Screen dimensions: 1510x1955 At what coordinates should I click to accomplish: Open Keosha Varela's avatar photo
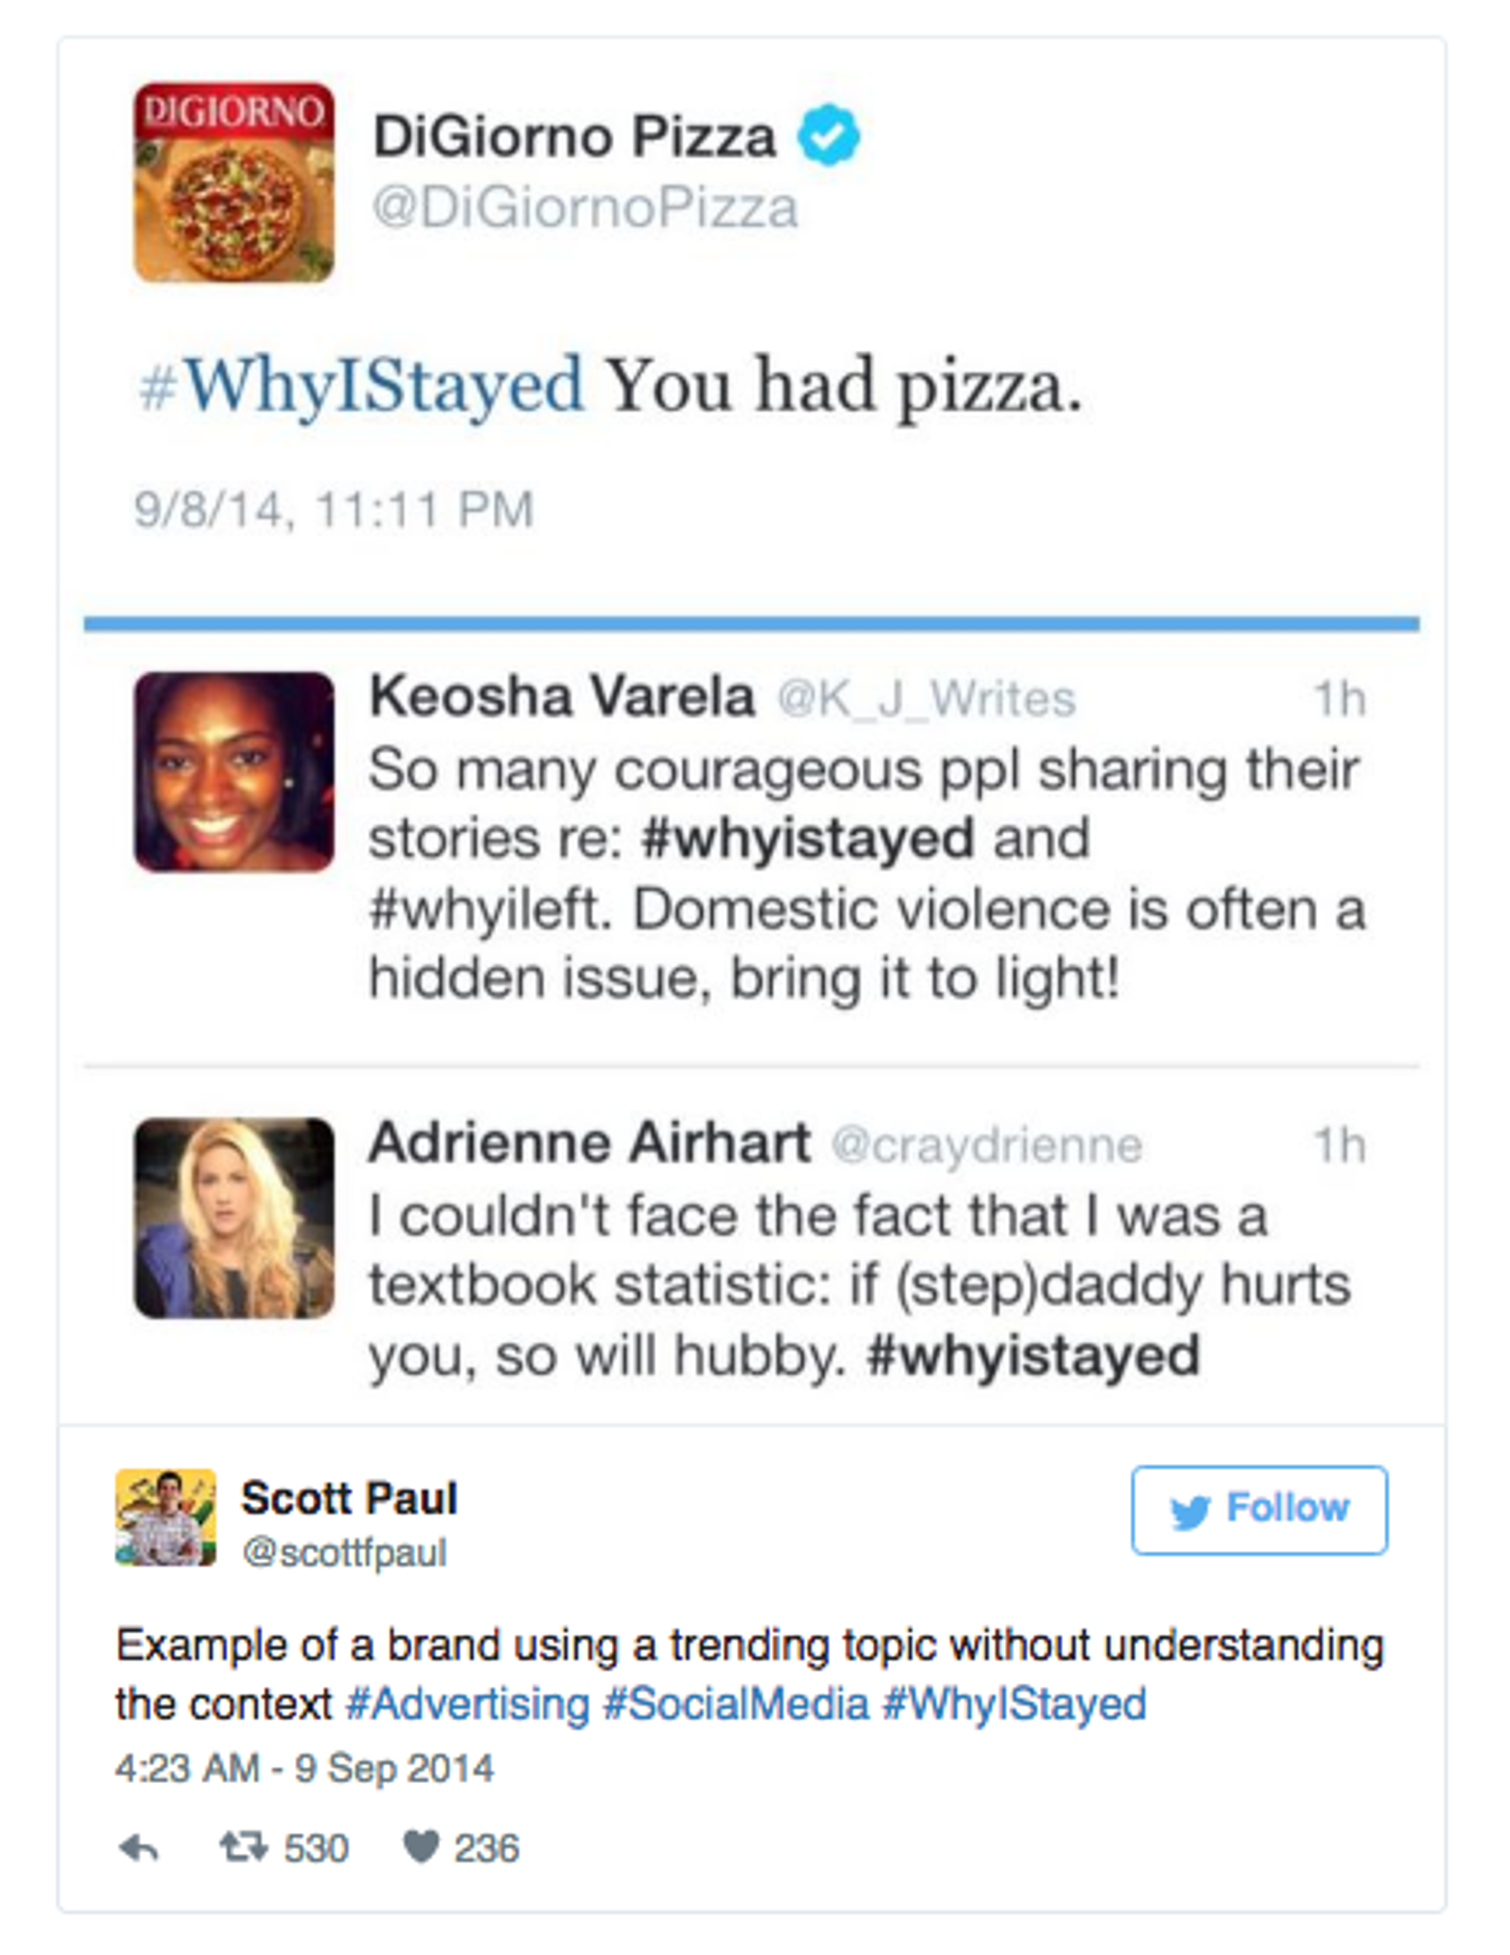click(234, 772)
